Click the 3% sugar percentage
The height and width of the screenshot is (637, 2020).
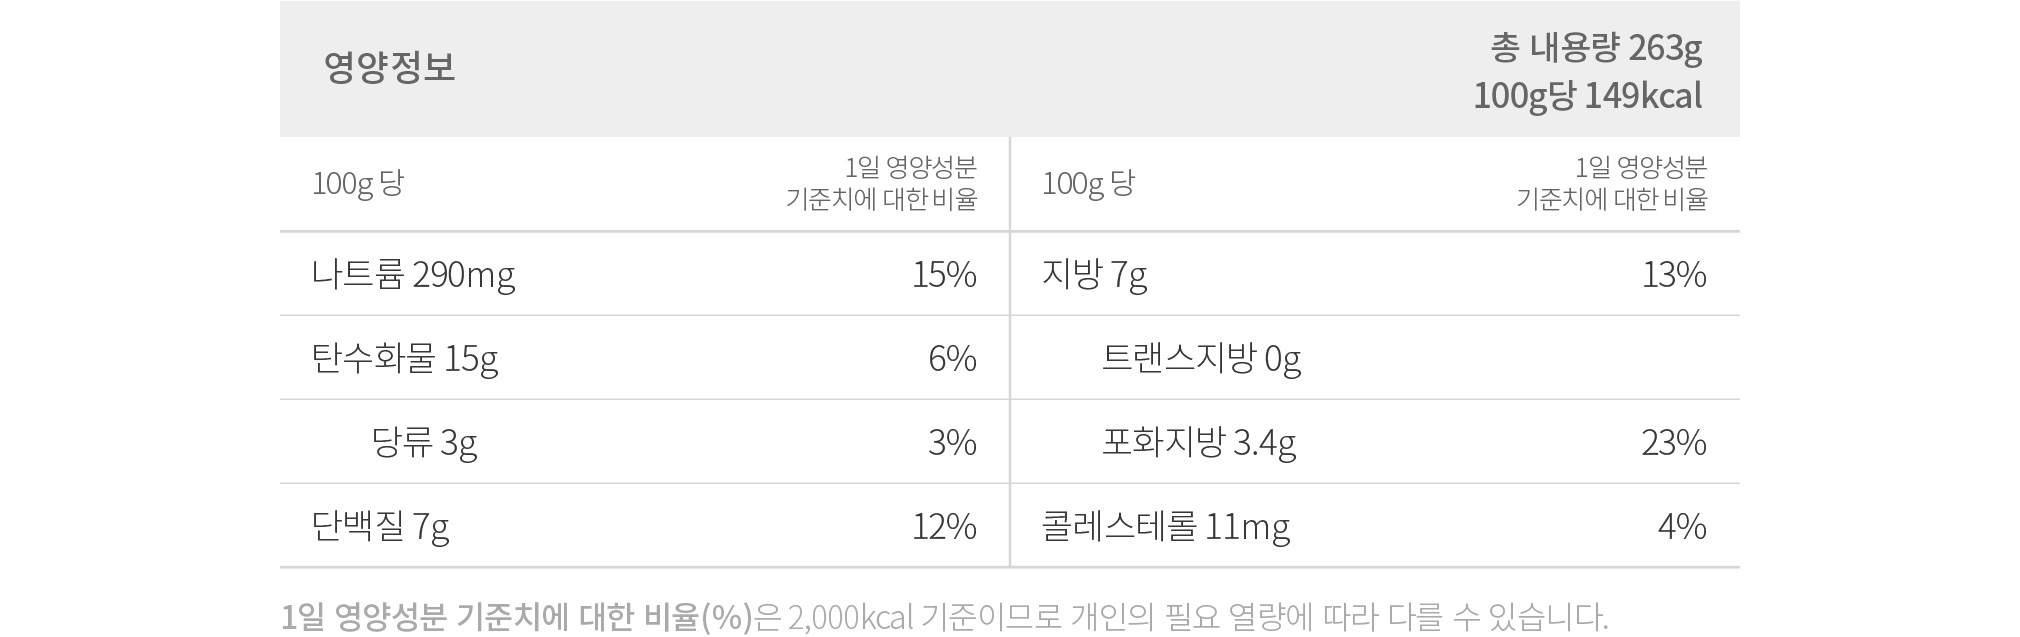tap(952, 442)
